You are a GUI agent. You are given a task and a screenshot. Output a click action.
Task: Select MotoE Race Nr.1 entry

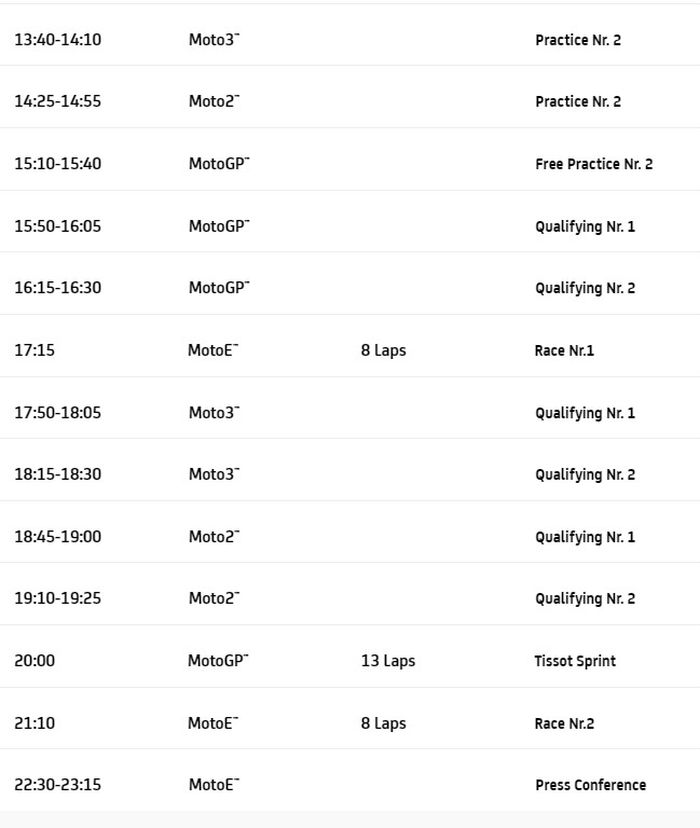click(564, 351)
